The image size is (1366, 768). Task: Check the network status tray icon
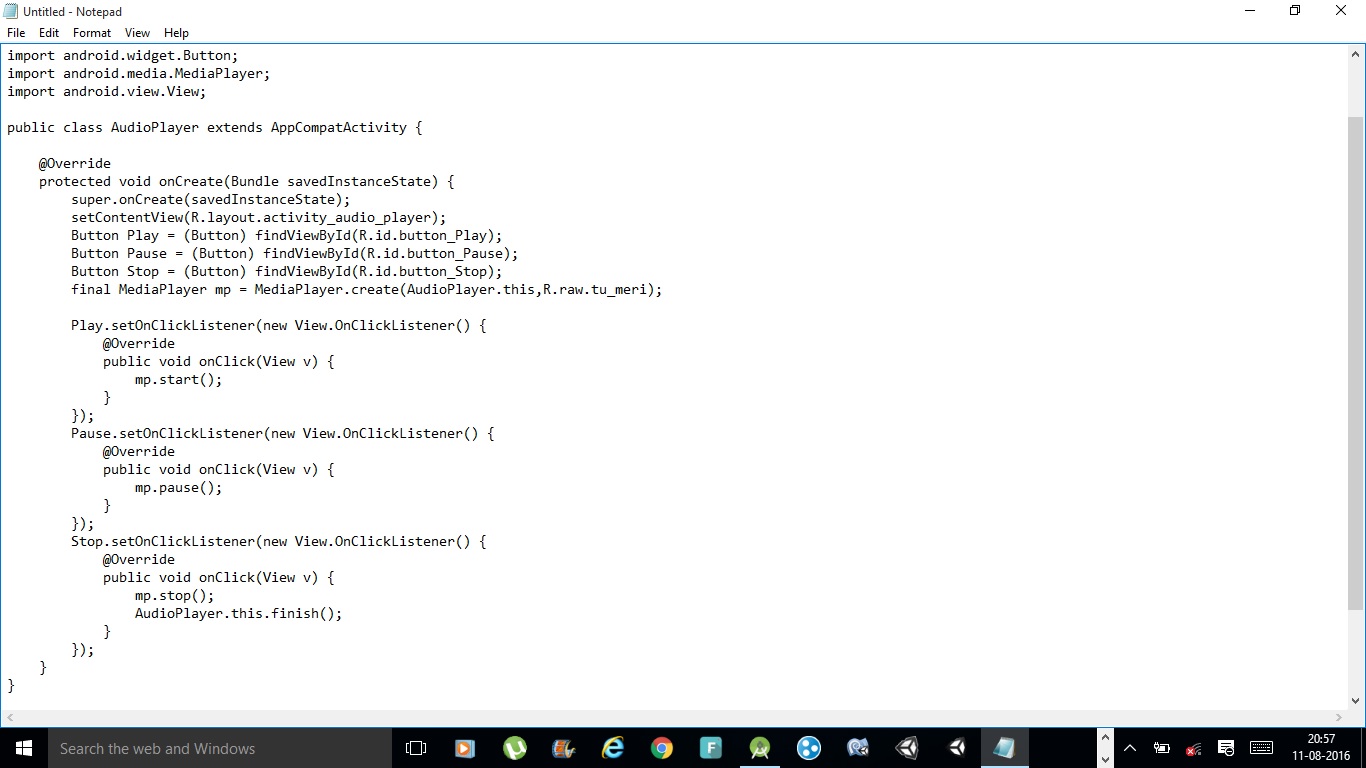(1192, 748)
